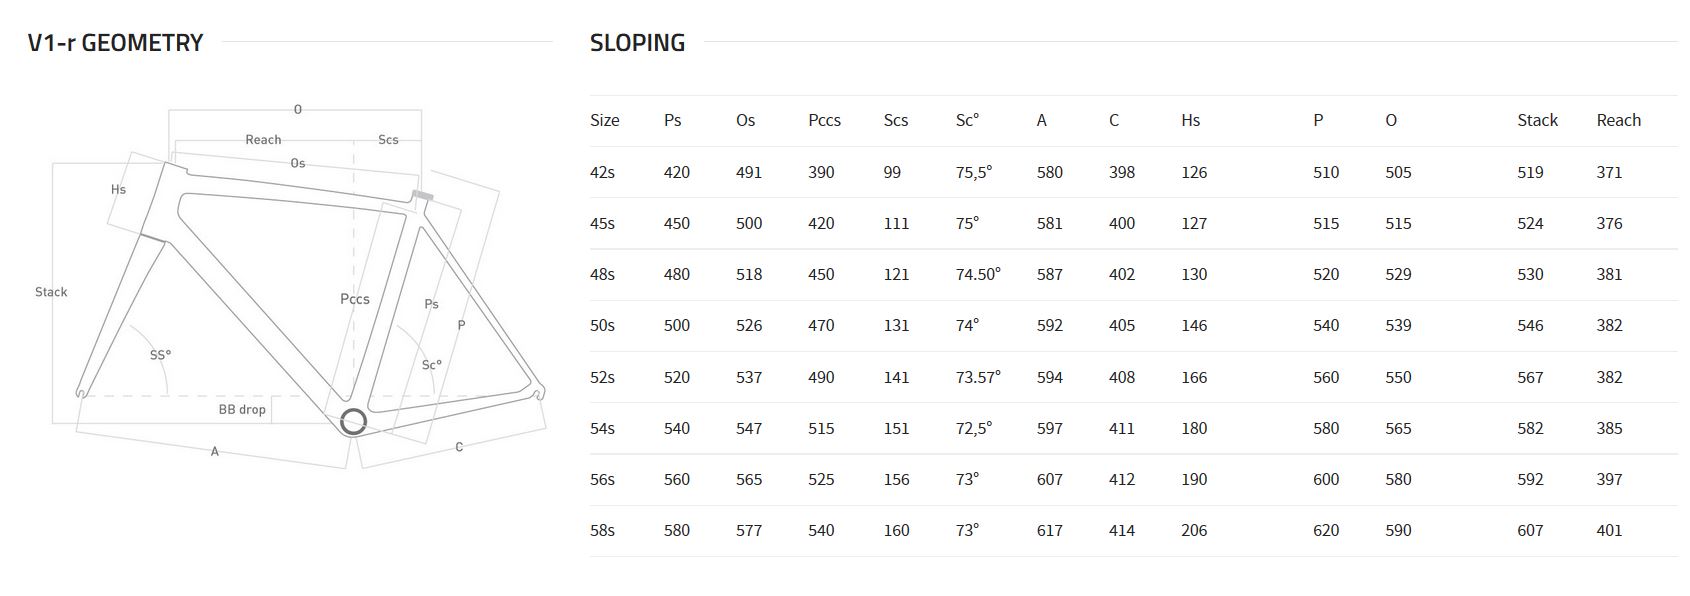Click the seat clamp on frame diagram
Screen dimensions: 1690x596
click(423, 194)
